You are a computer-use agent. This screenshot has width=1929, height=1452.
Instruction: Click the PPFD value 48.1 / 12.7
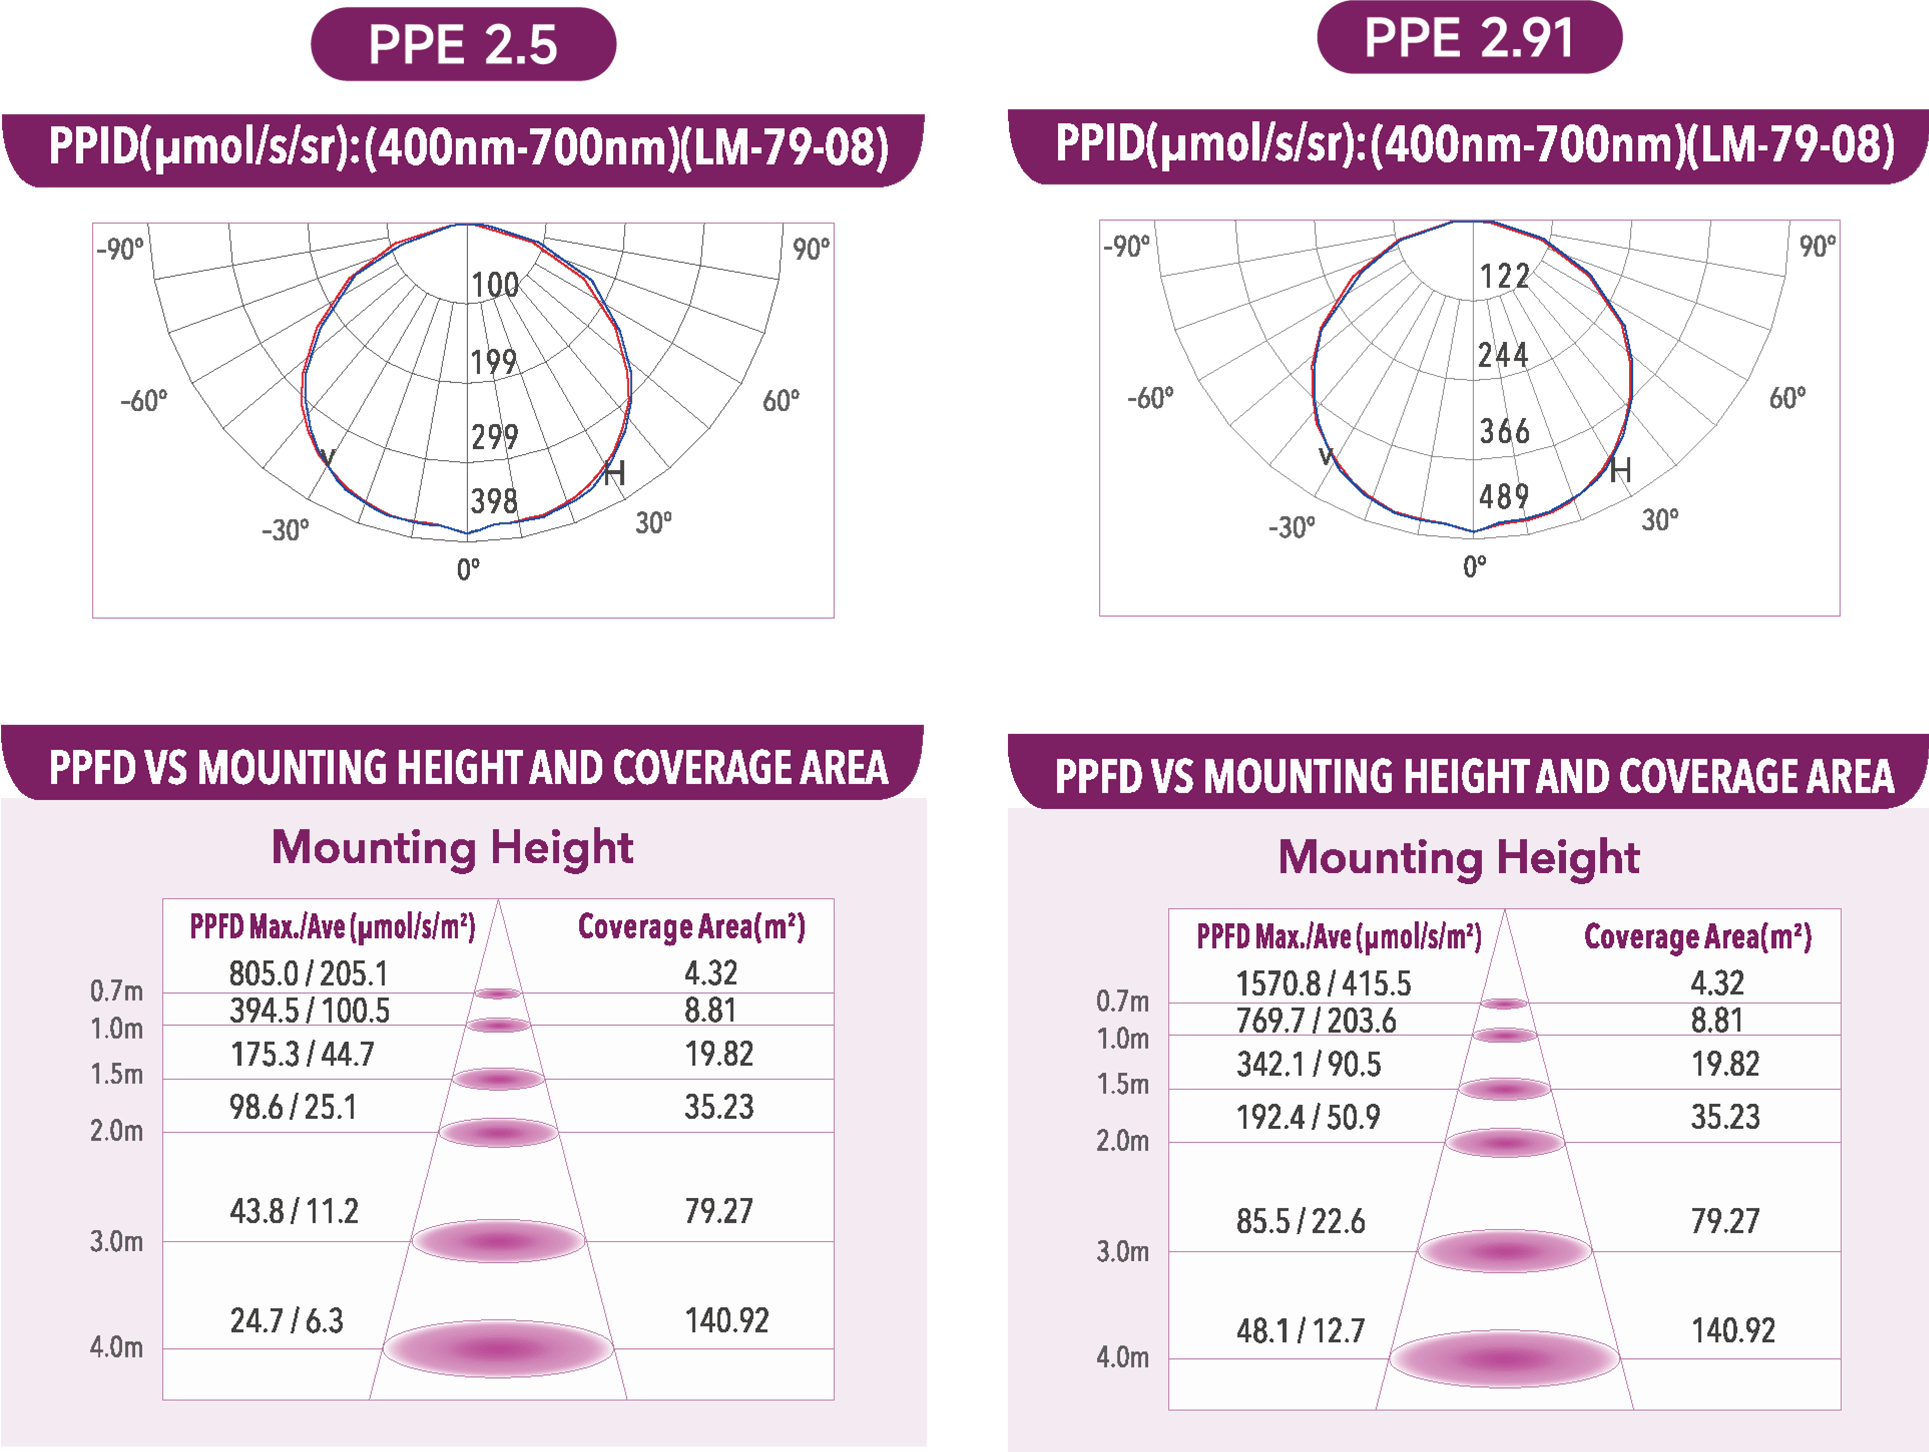pos(1300,1331)
